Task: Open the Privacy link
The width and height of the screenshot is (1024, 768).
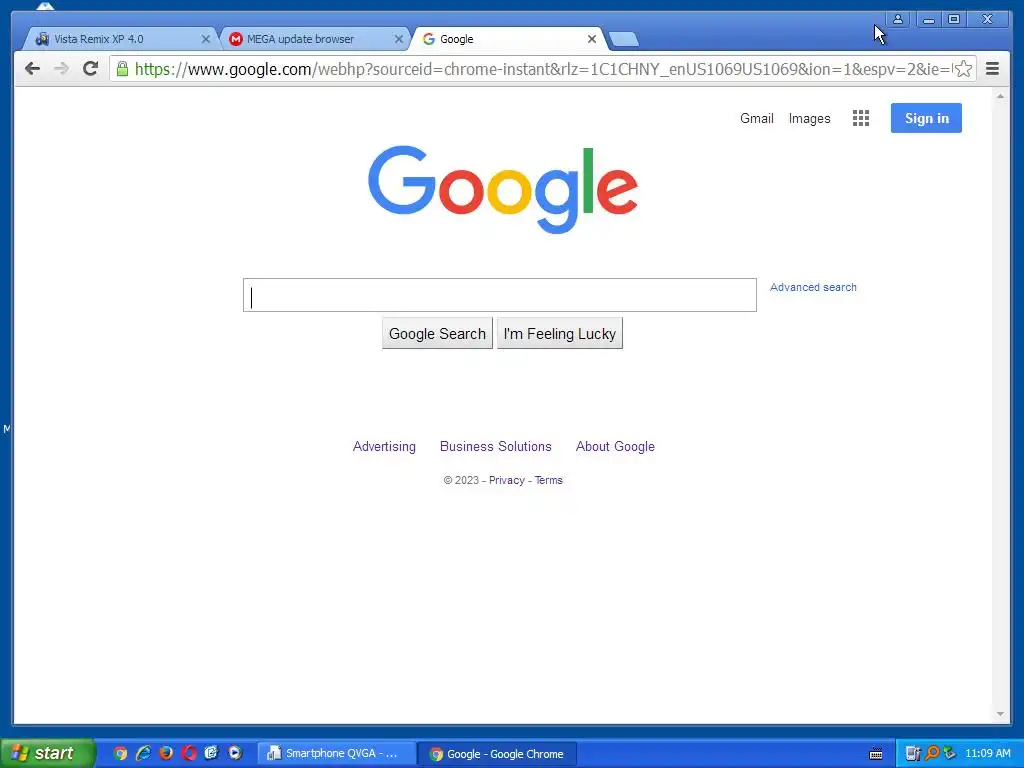Action: click(507, 480)
